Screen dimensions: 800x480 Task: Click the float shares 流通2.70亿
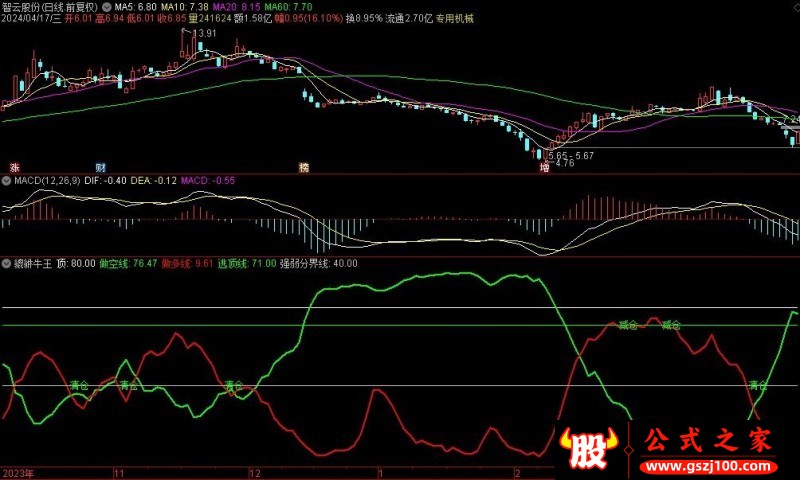coord(409,19)
